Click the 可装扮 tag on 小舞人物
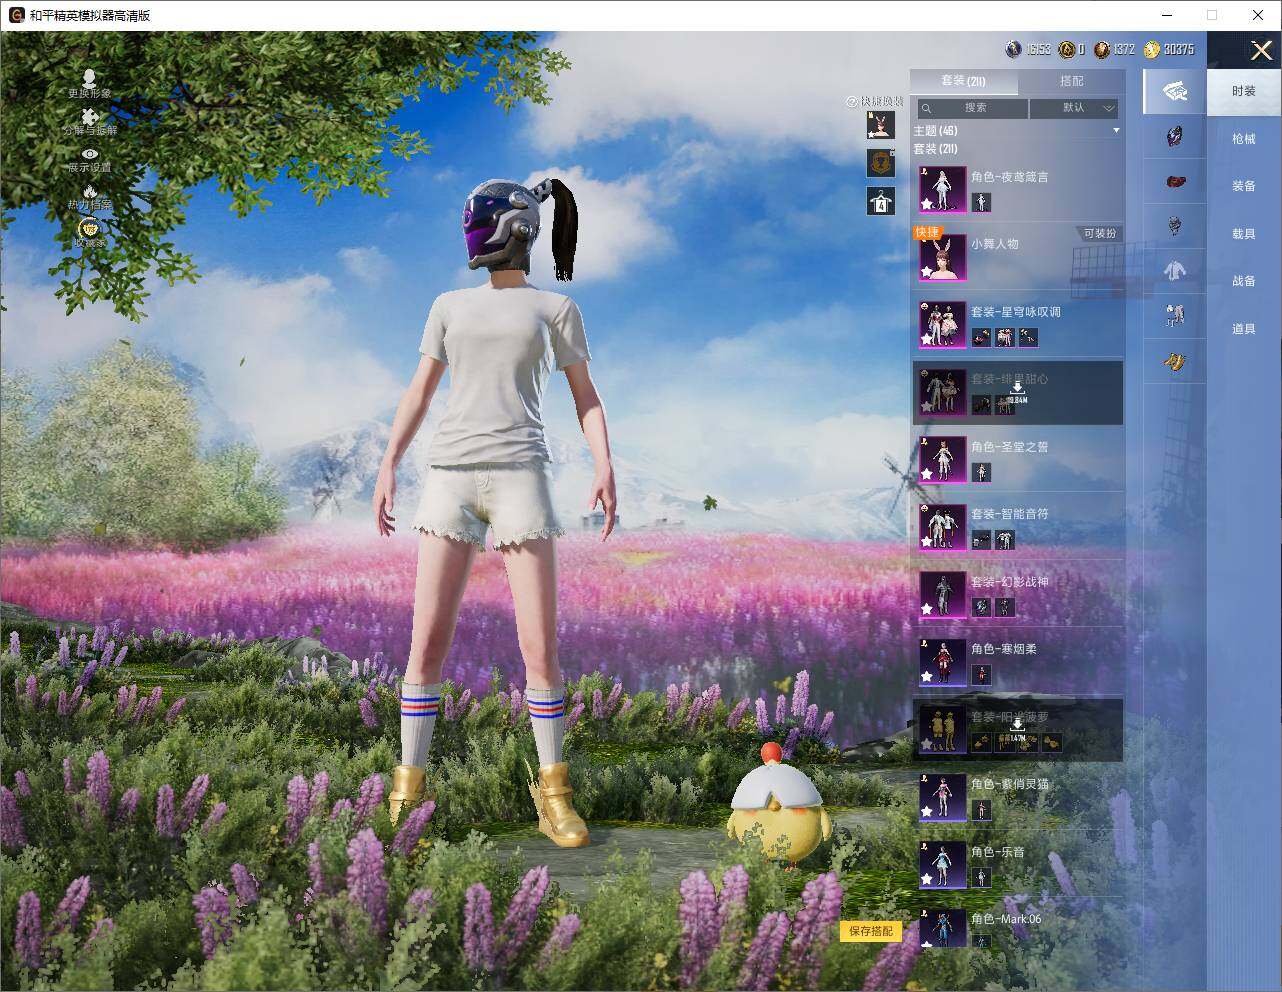The width and height of the screenshot is (1282, 992). point(1099,234)
